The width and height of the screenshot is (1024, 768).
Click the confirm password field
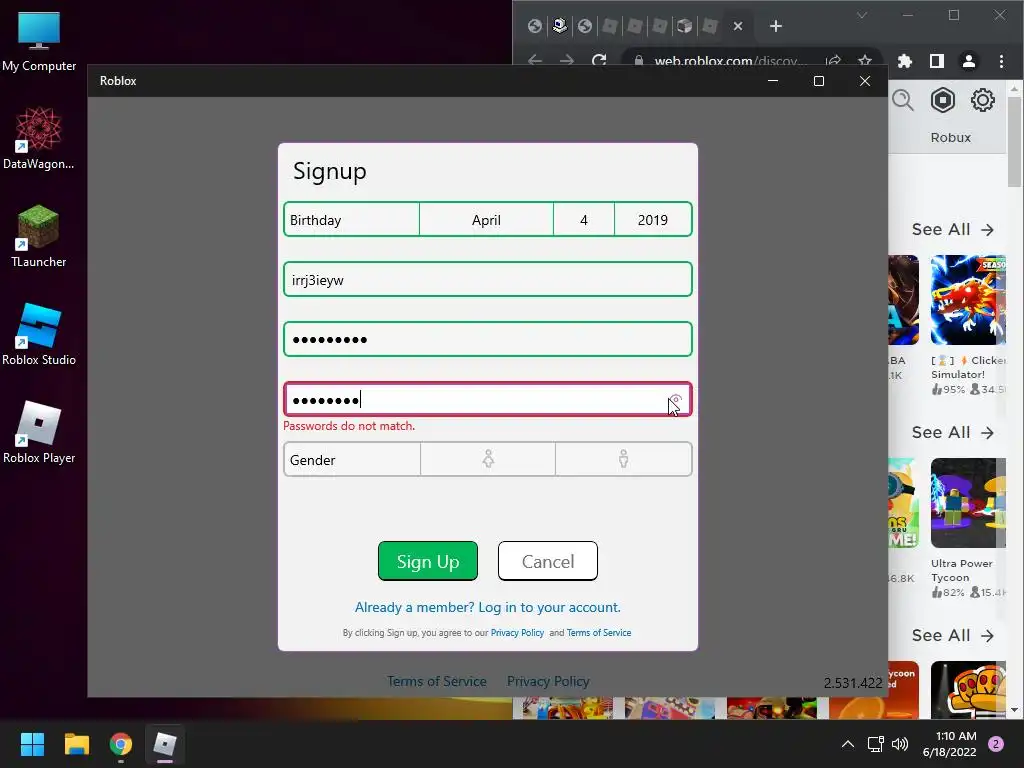pos(488,399)
